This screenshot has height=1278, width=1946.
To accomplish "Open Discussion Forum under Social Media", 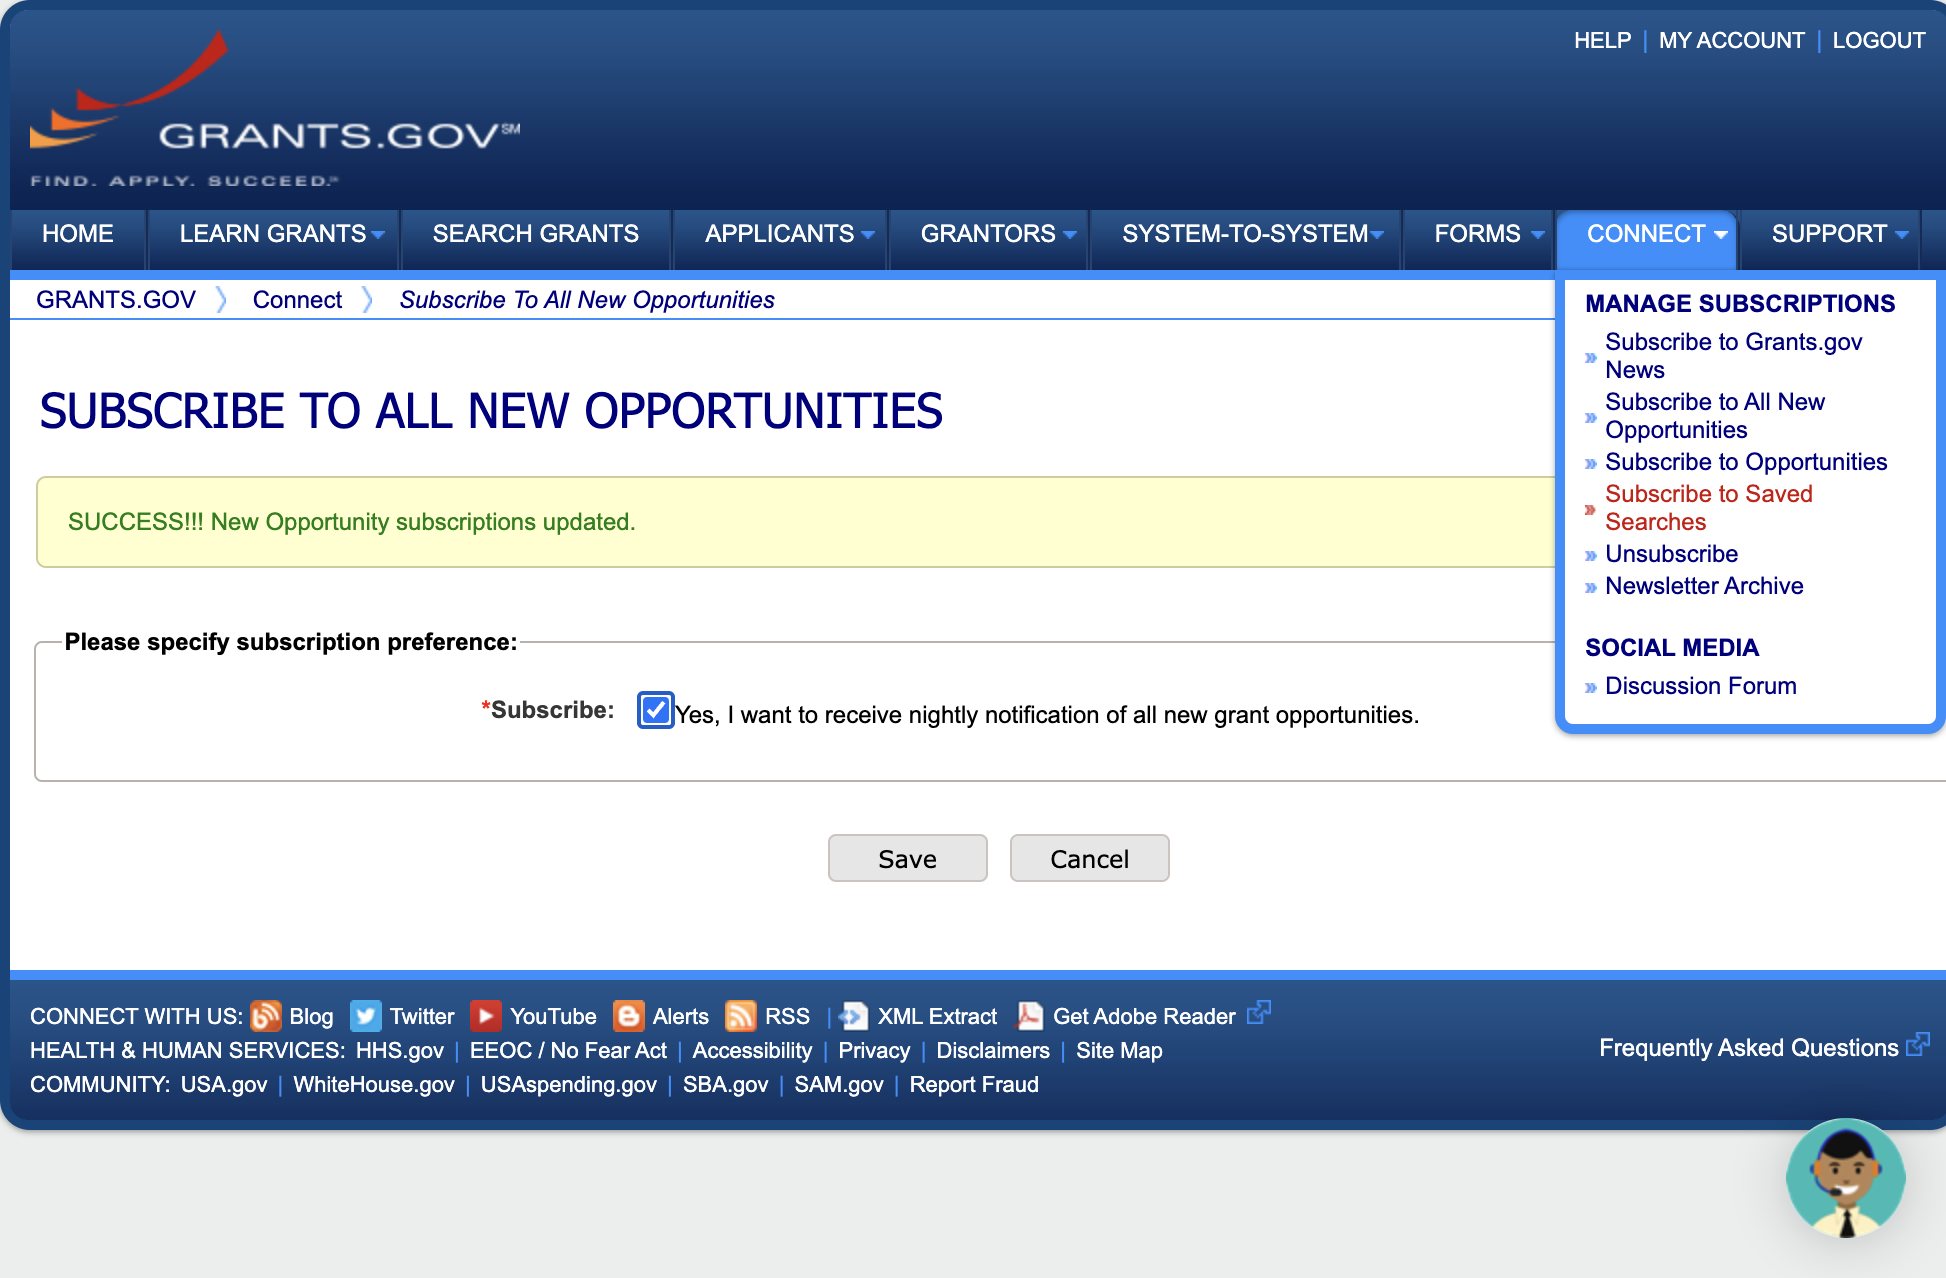I will (x=1700, y=686).
